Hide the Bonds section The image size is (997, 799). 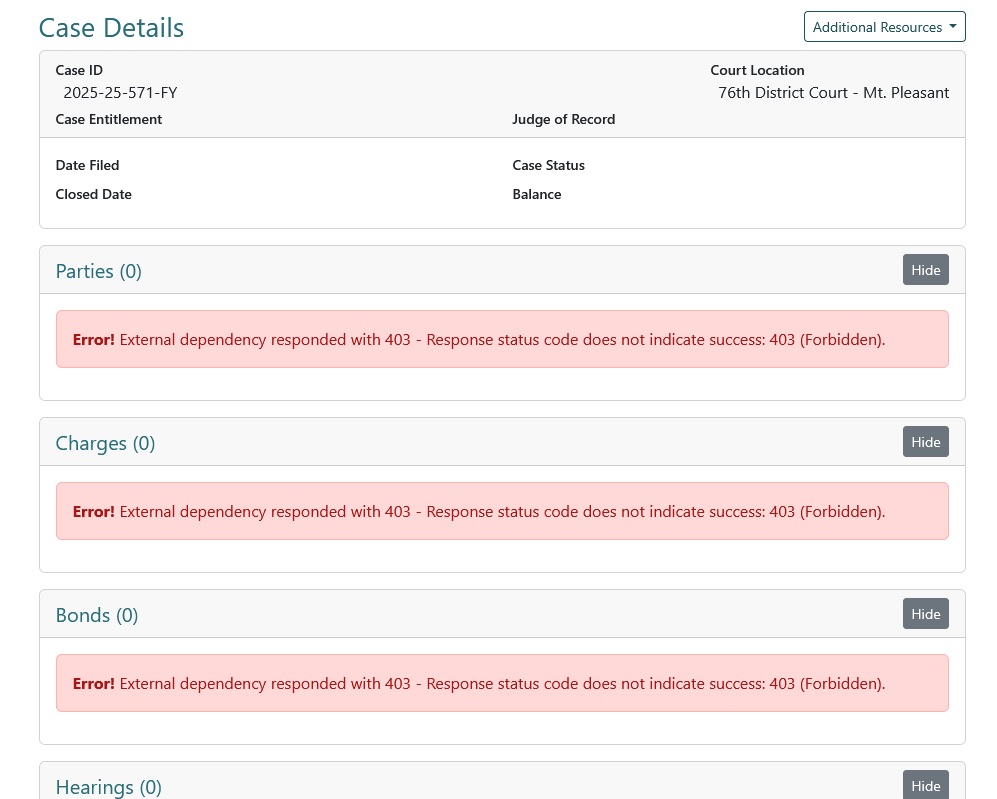point(925,614)
